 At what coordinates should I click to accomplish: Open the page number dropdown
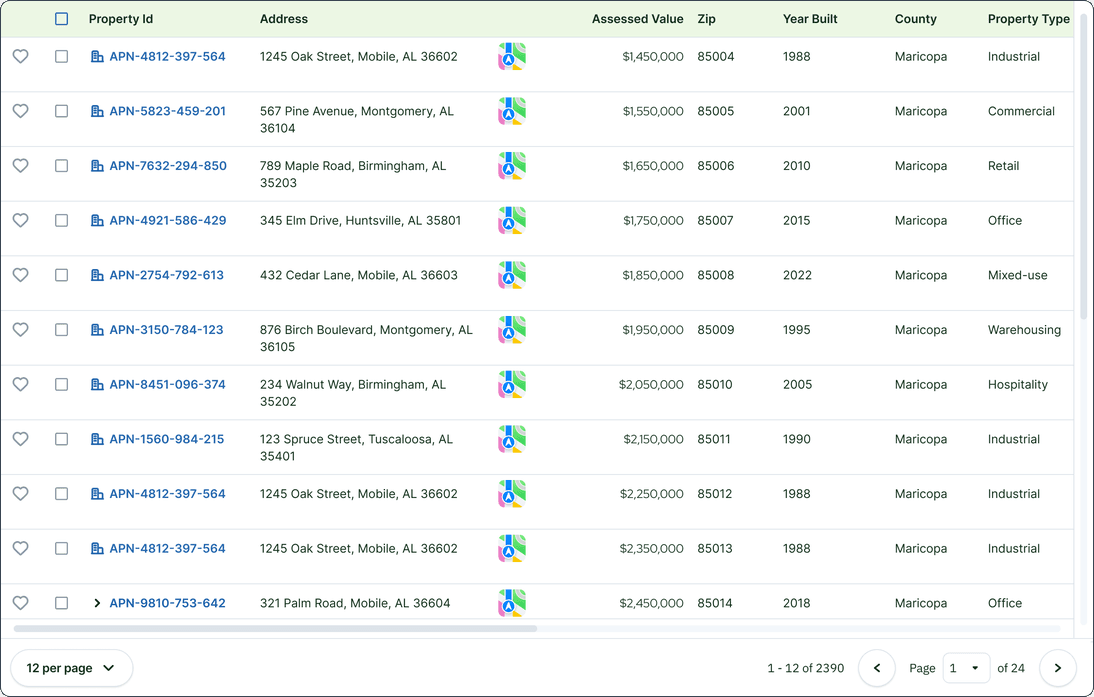click(966, 668)
